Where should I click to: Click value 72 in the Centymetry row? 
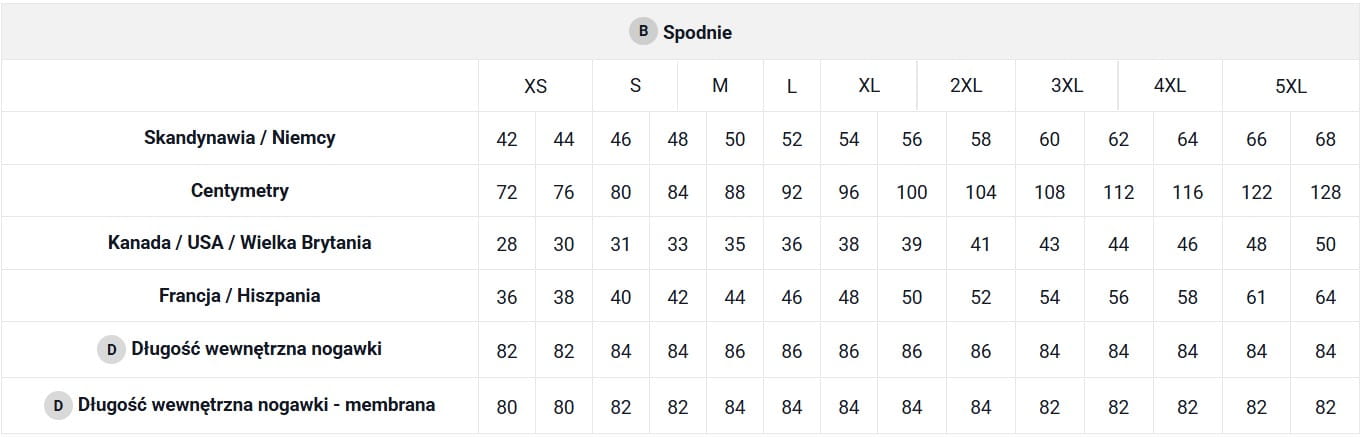(507, 192)
